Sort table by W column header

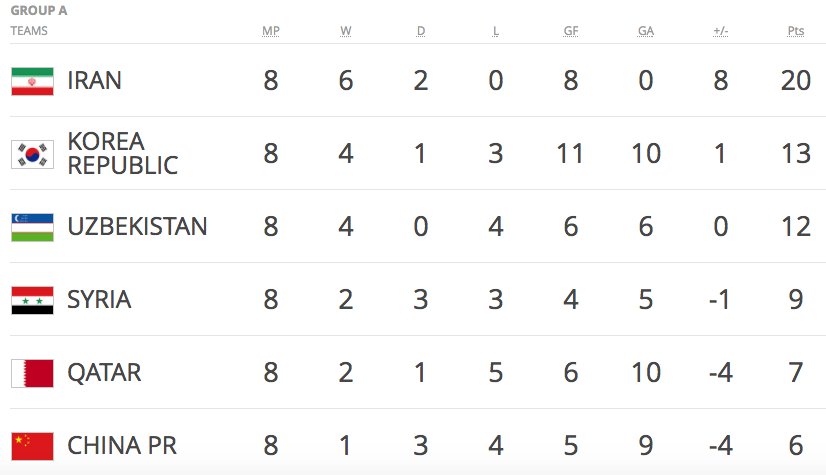(x=346, y=31)
